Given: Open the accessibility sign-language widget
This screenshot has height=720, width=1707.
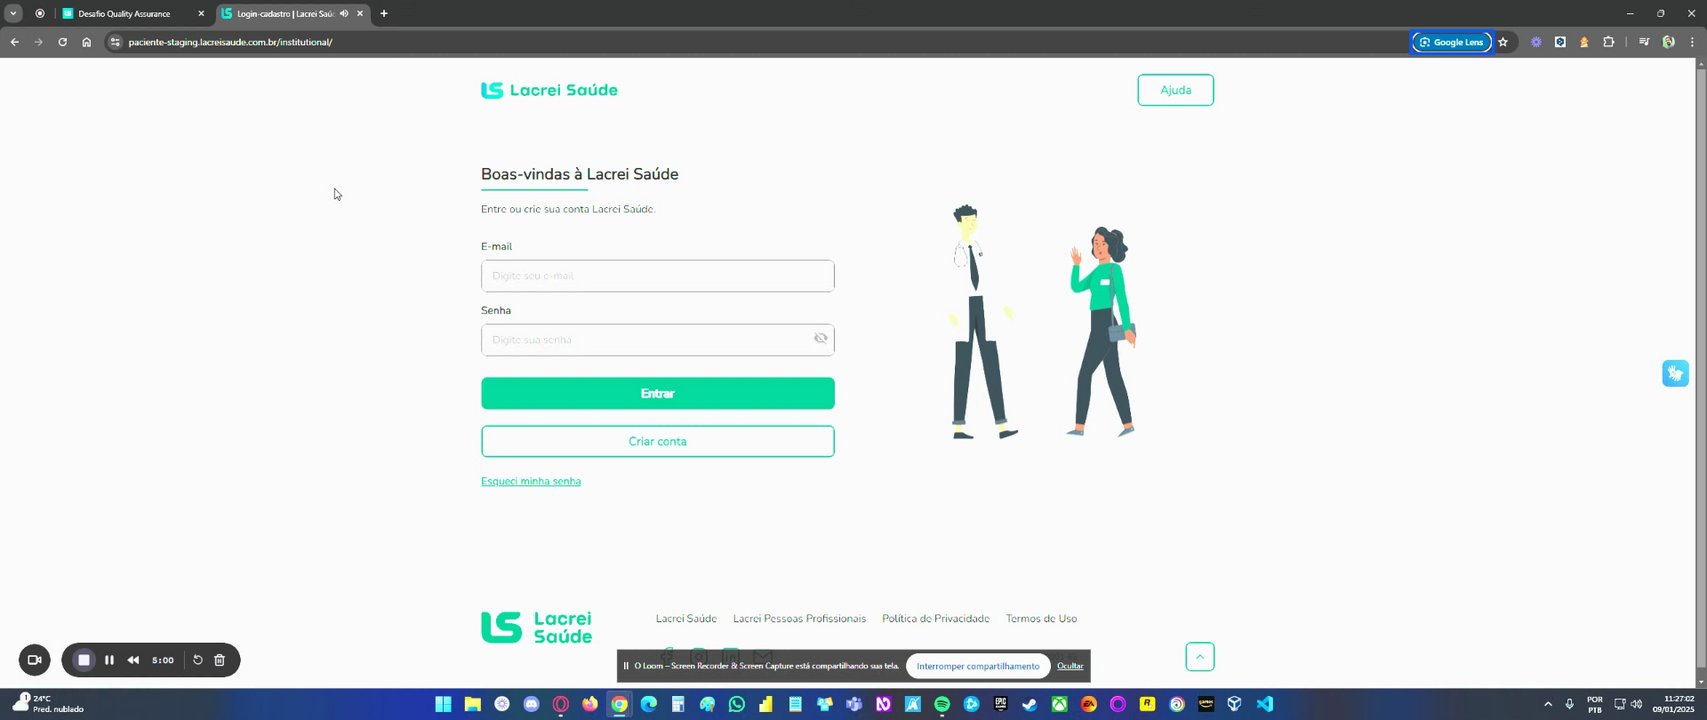Looking at the screenshot, I should [x=1675, y=373].
